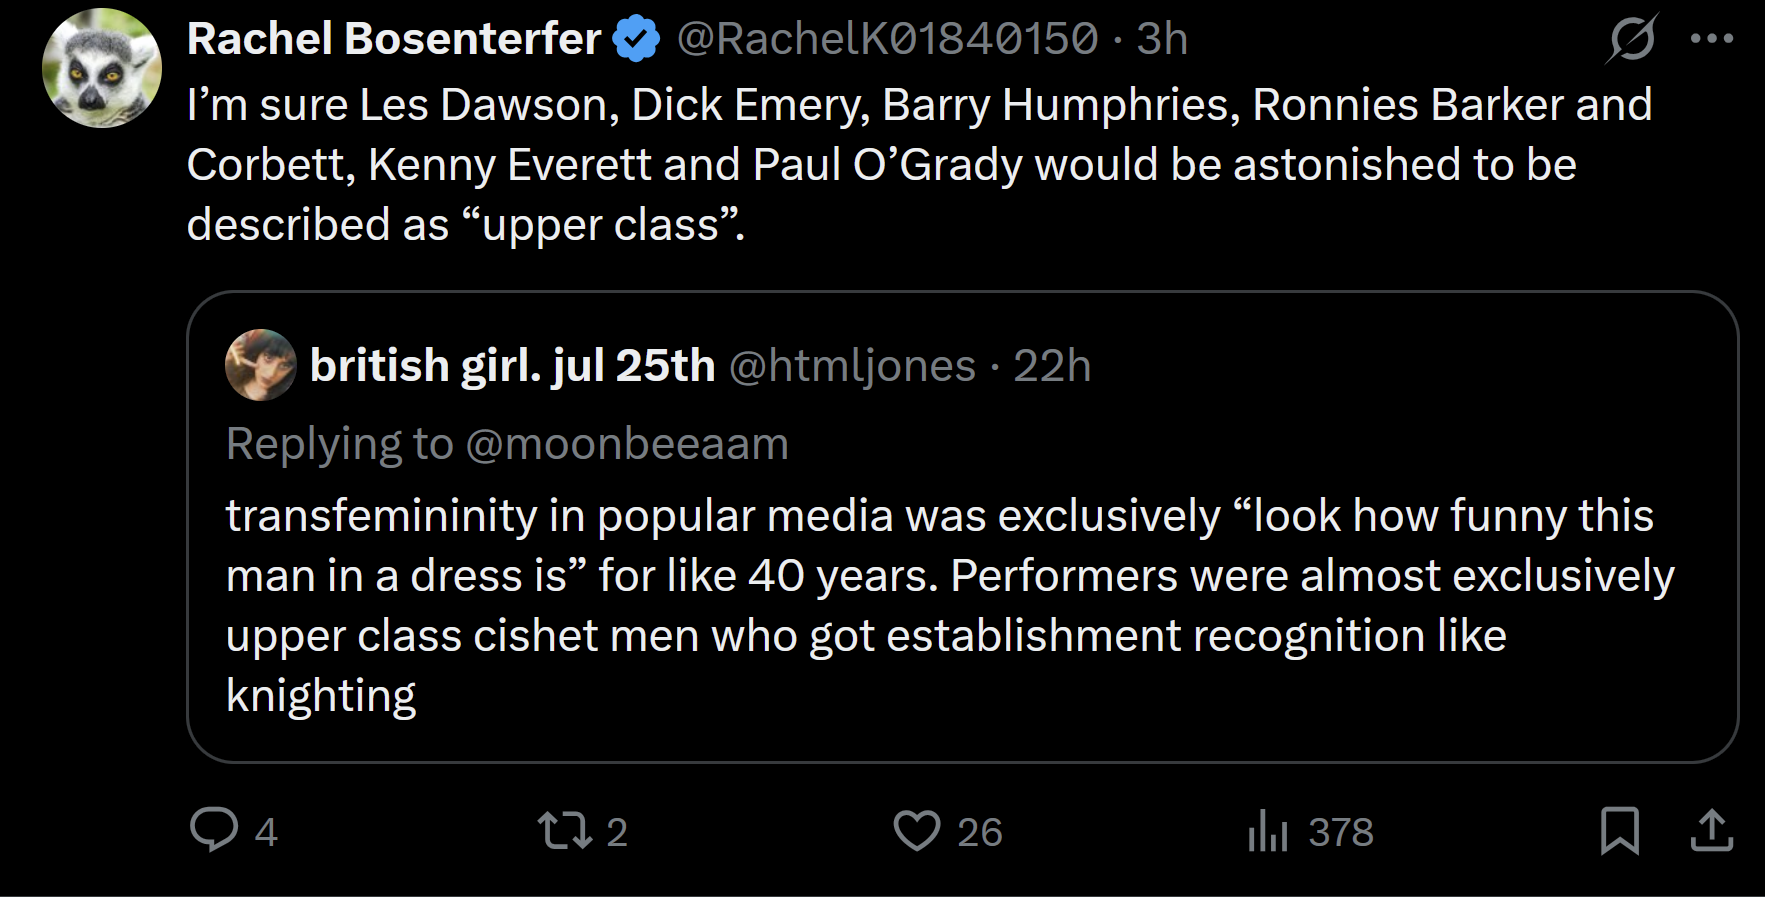Screen dimensions: 1765x897
Task: Click the share upload icon
Action: tap(1712, 831)
